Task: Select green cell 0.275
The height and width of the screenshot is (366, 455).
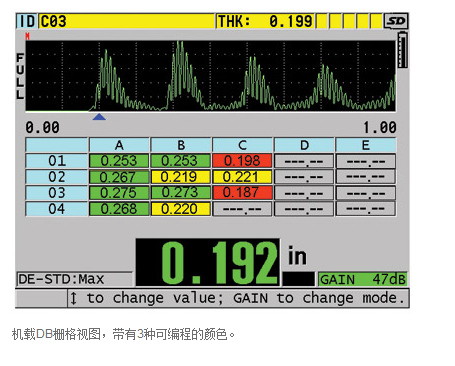Action: point(119,193)
